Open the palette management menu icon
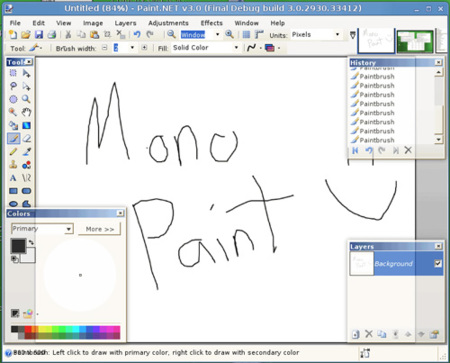This screenshot has width=450, height=363. 28,313
